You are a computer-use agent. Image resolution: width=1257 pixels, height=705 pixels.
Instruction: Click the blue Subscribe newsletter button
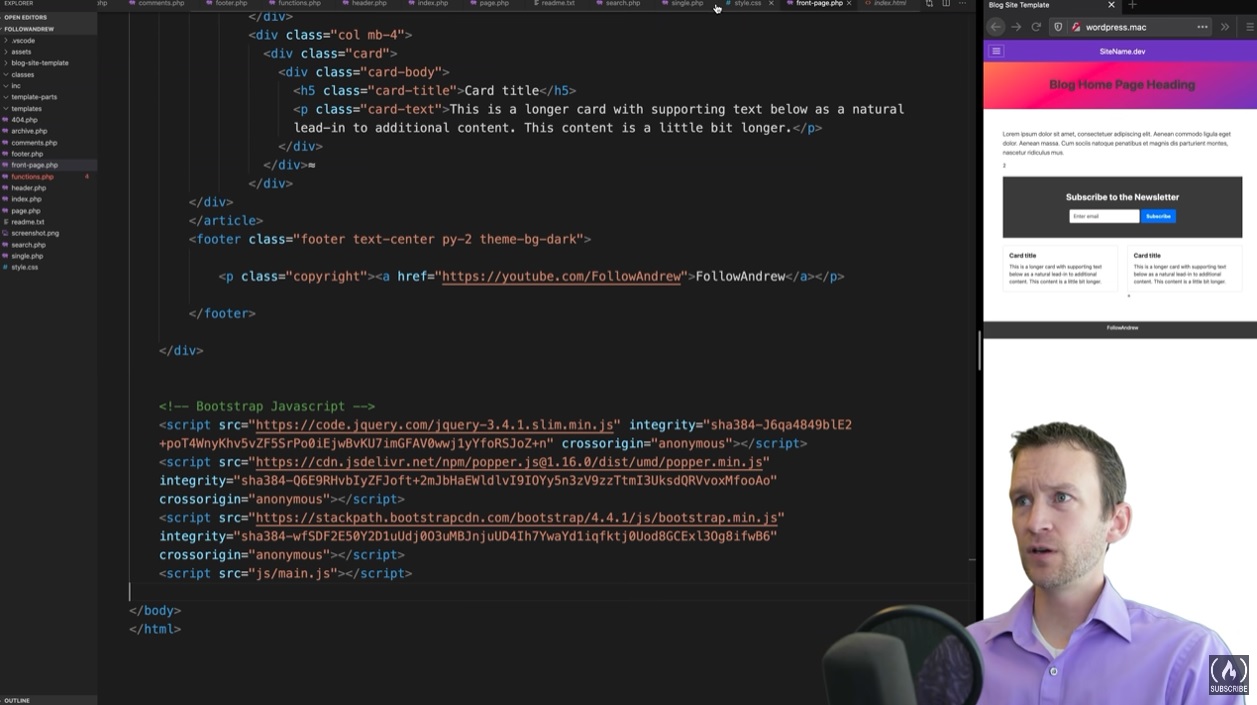pyautogui.click(x=1158, y=216)
